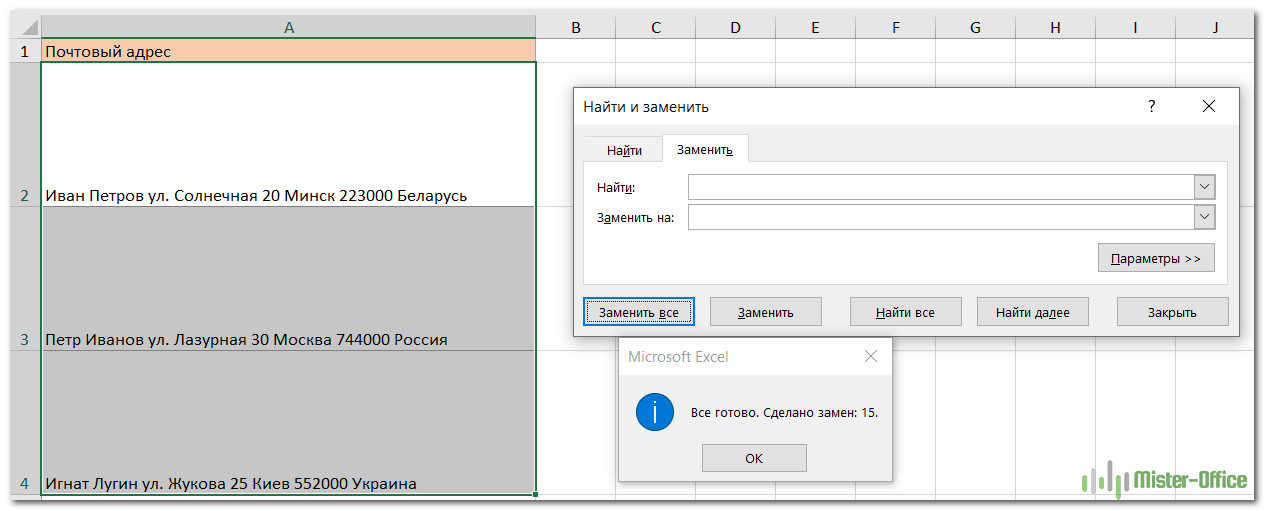Dismiss the Microsoft Excel message with X
1265x511 pixels.
[870, 356]
